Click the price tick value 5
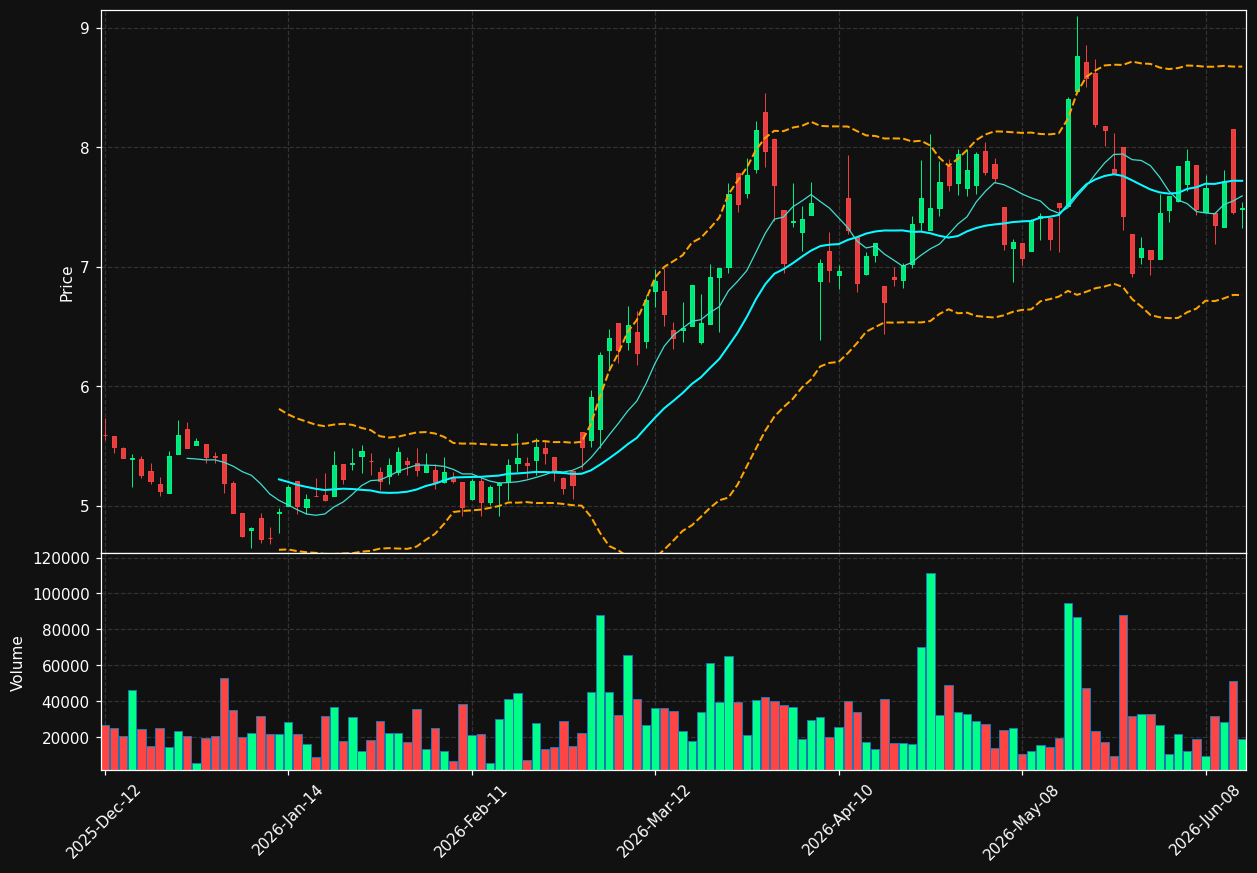1257x873 pixels. pyautogui.click(x=85, y=506)
